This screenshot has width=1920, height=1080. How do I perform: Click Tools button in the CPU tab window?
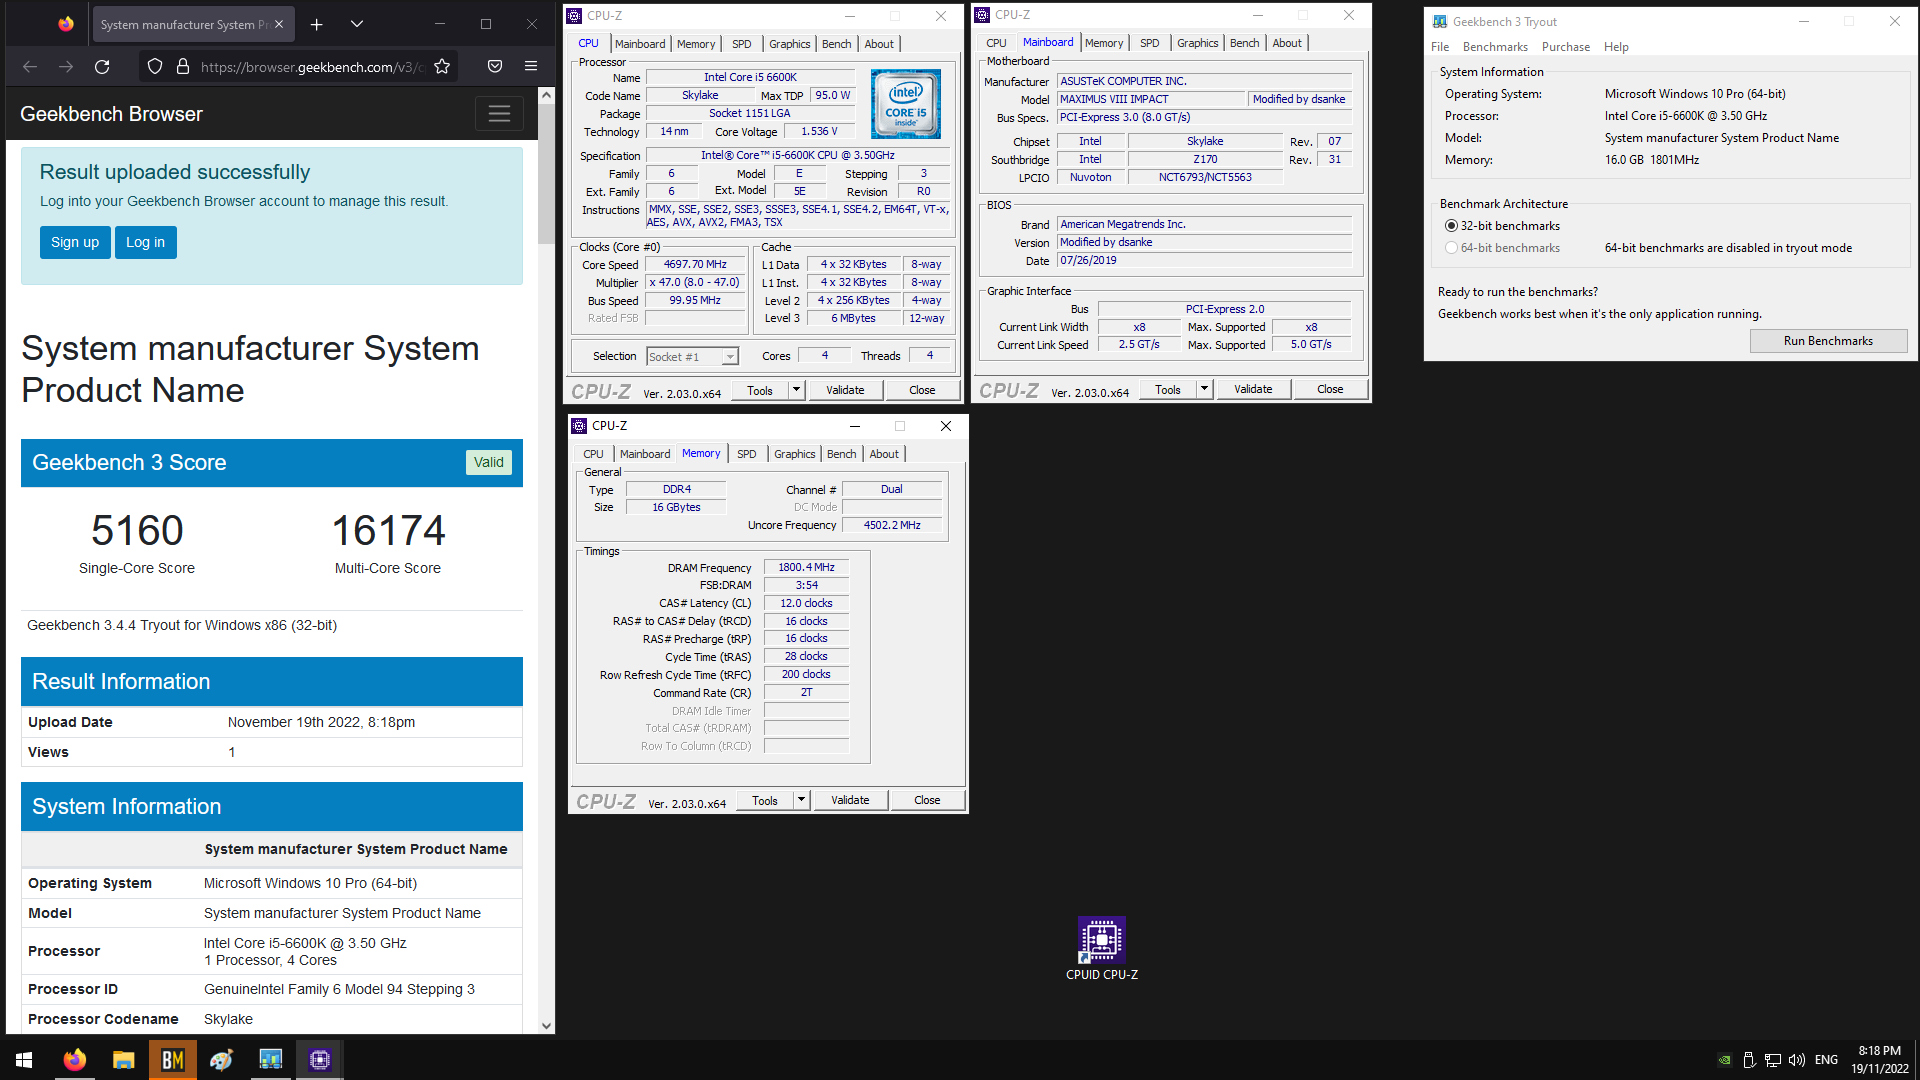[x=760, y=390]
